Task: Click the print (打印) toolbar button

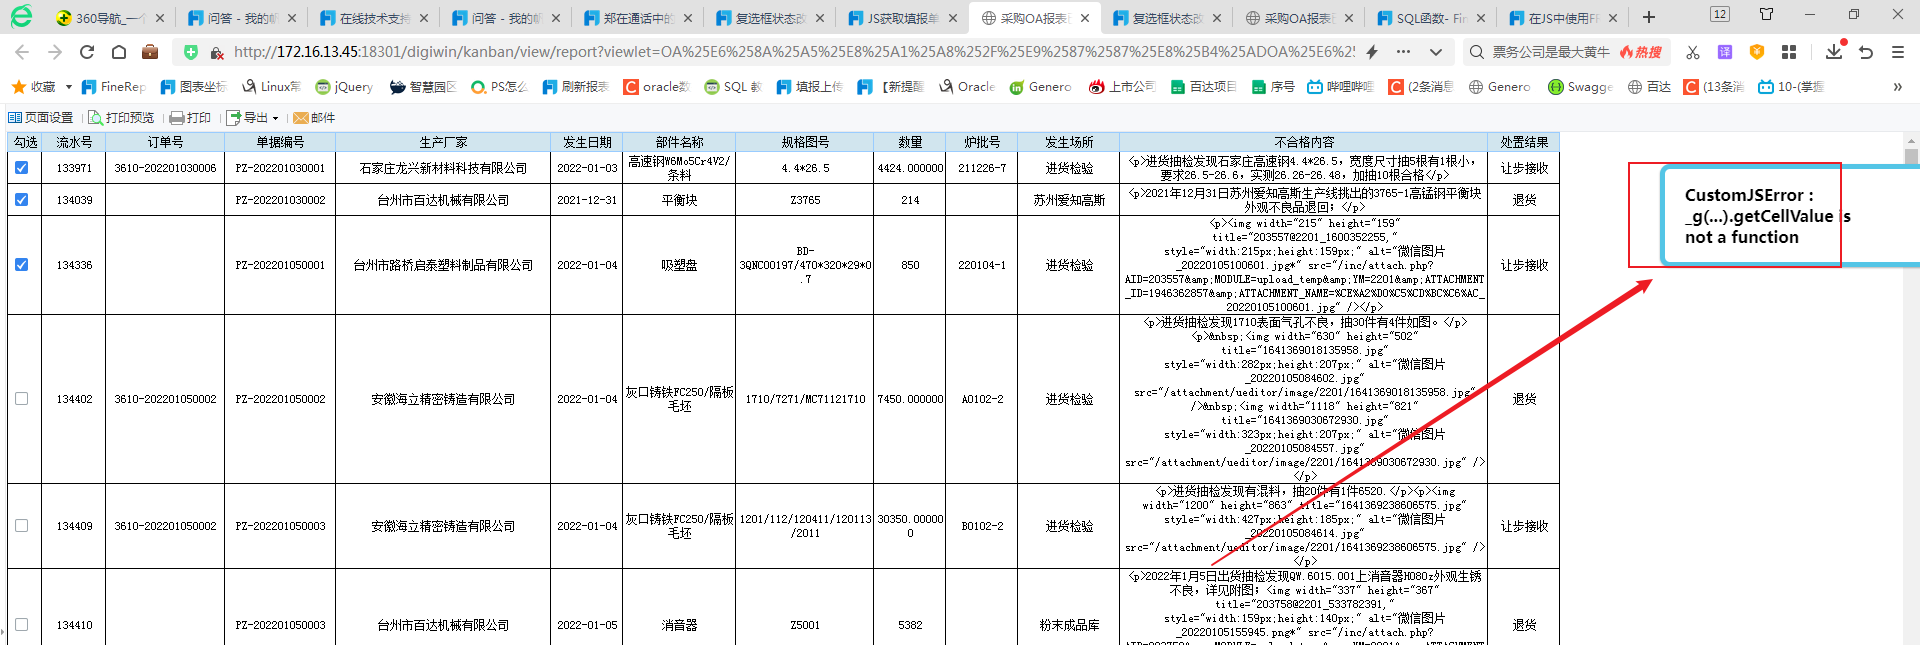Action: 190,118
